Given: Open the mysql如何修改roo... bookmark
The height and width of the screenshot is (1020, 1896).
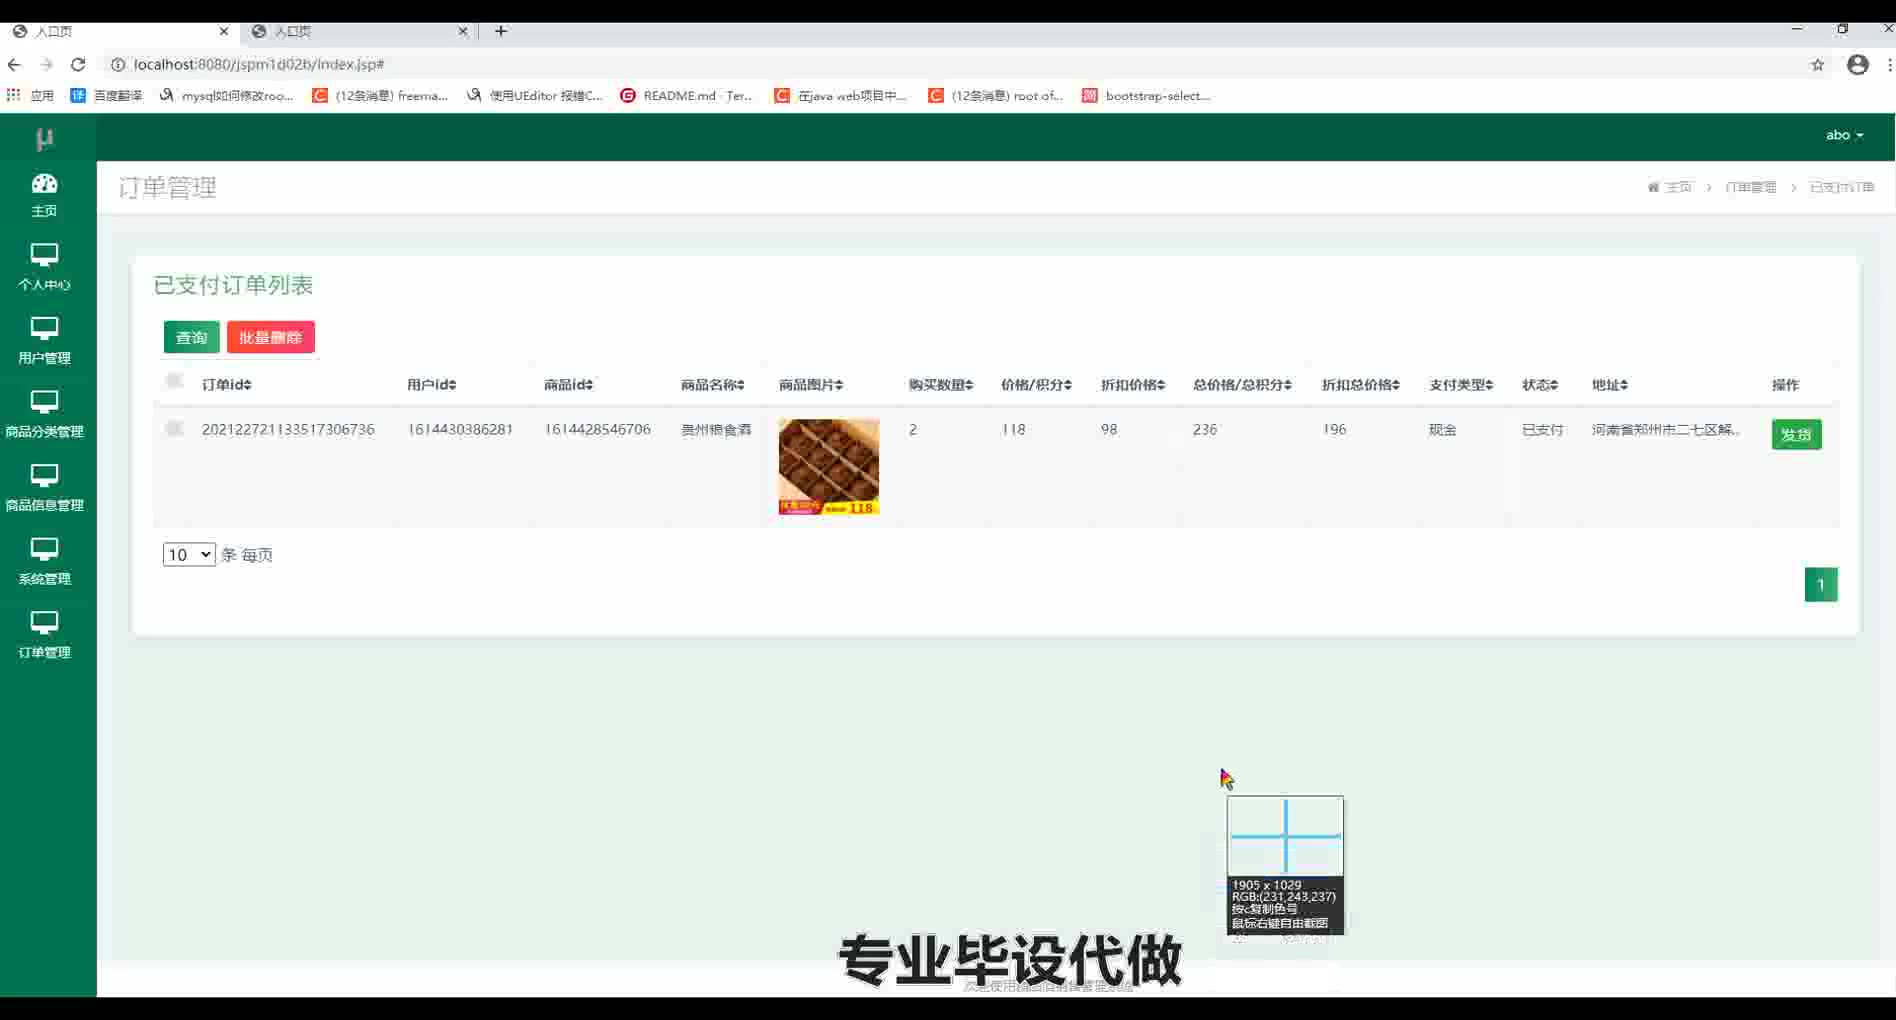Looking at the screenshot, I should 226,95.
